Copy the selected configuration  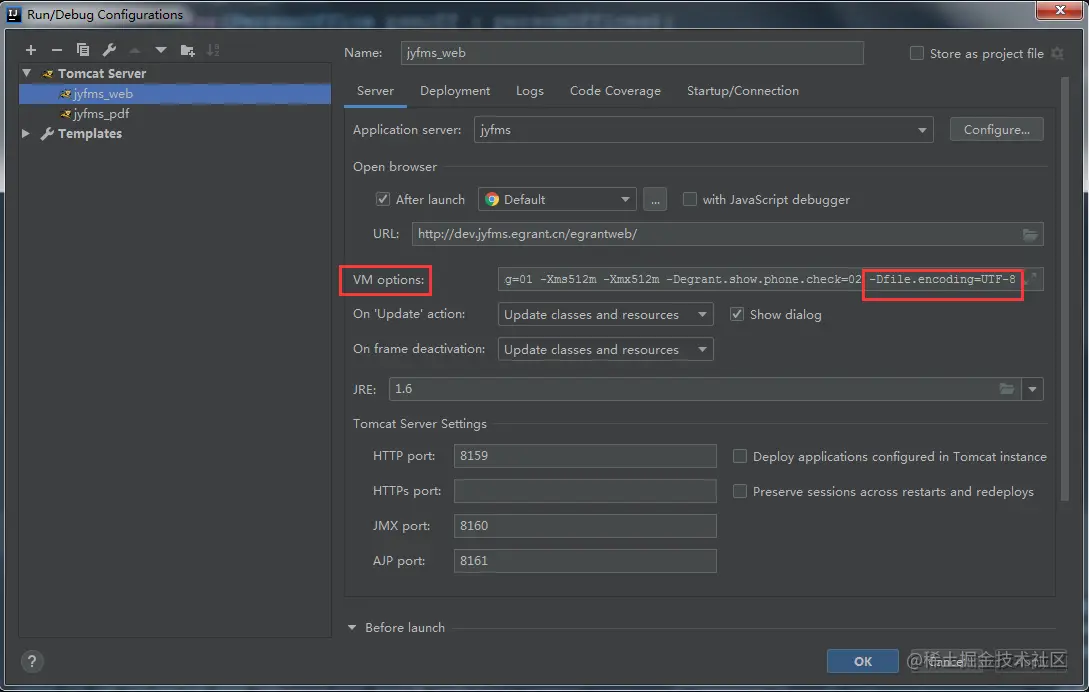tap(83, 50)
